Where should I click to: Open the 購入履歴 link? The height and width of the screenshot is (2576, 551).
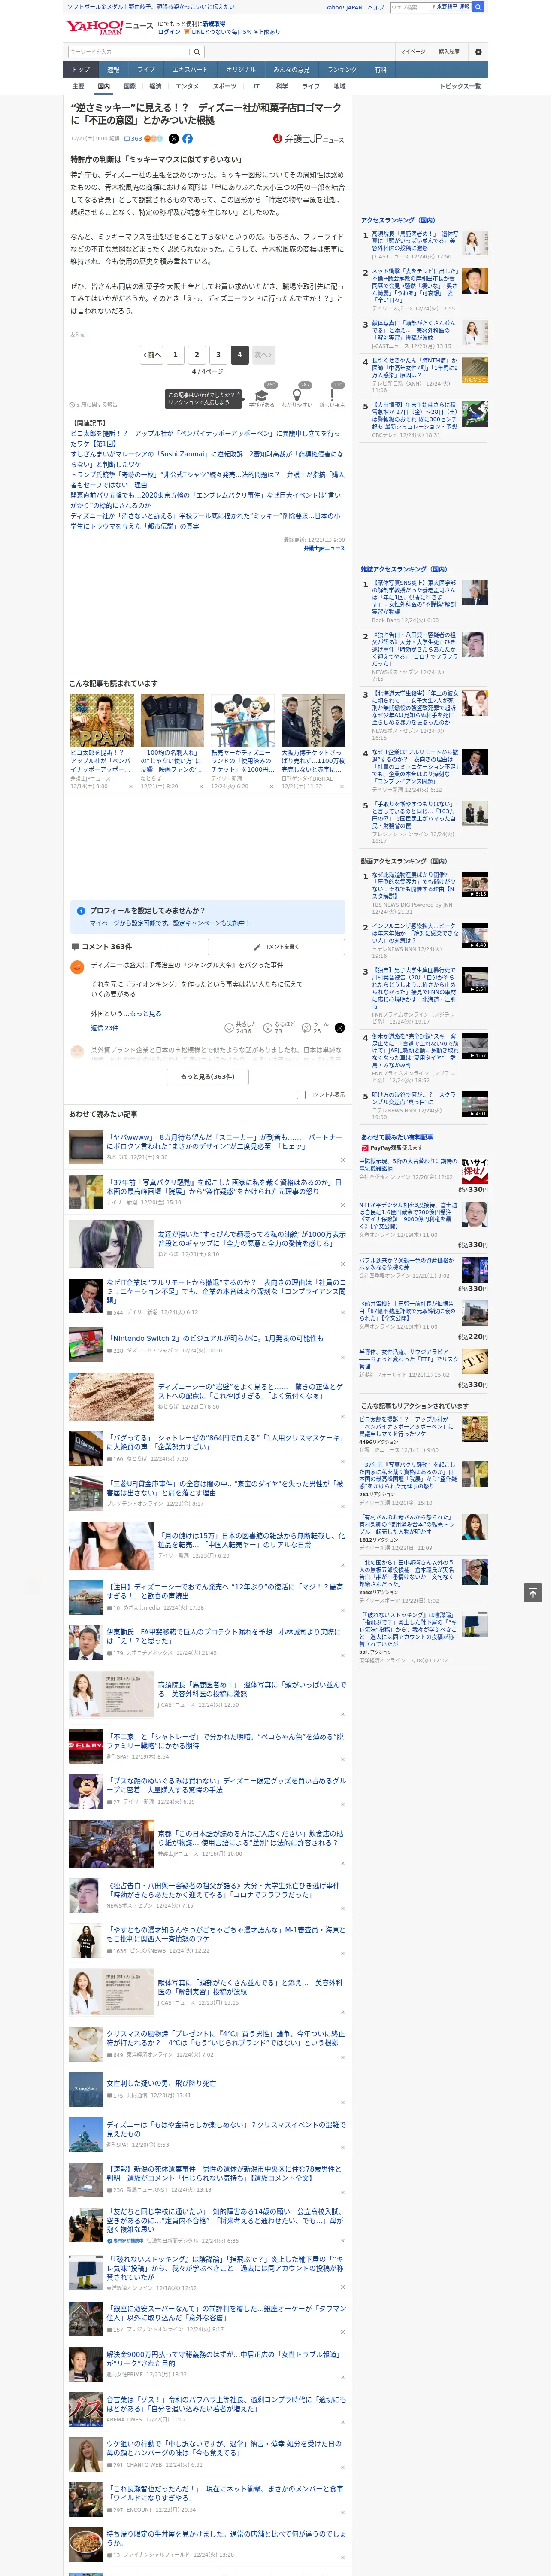[x=449, y=52]
